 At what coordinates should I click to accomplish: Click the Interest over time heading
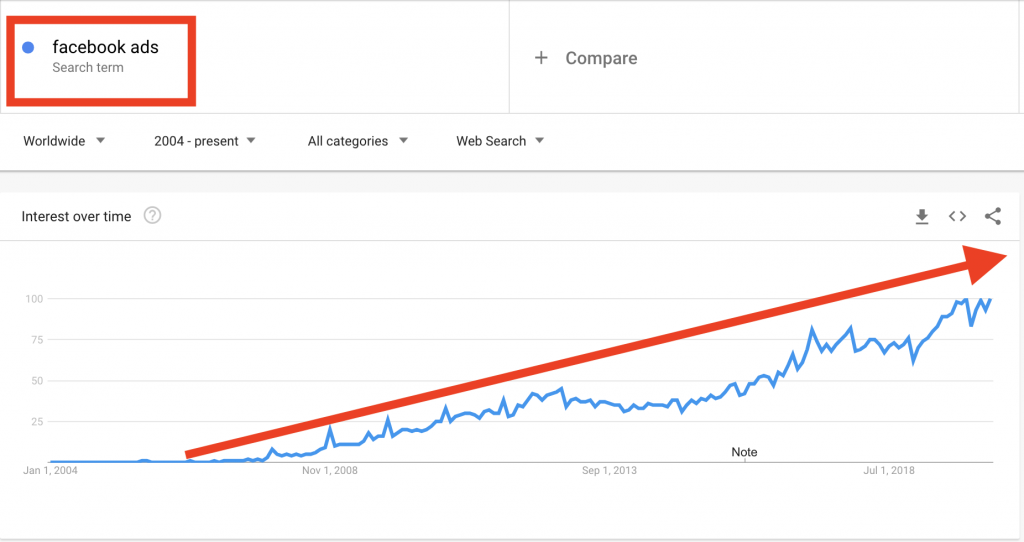pyautogui.click(x=76, y=217)
